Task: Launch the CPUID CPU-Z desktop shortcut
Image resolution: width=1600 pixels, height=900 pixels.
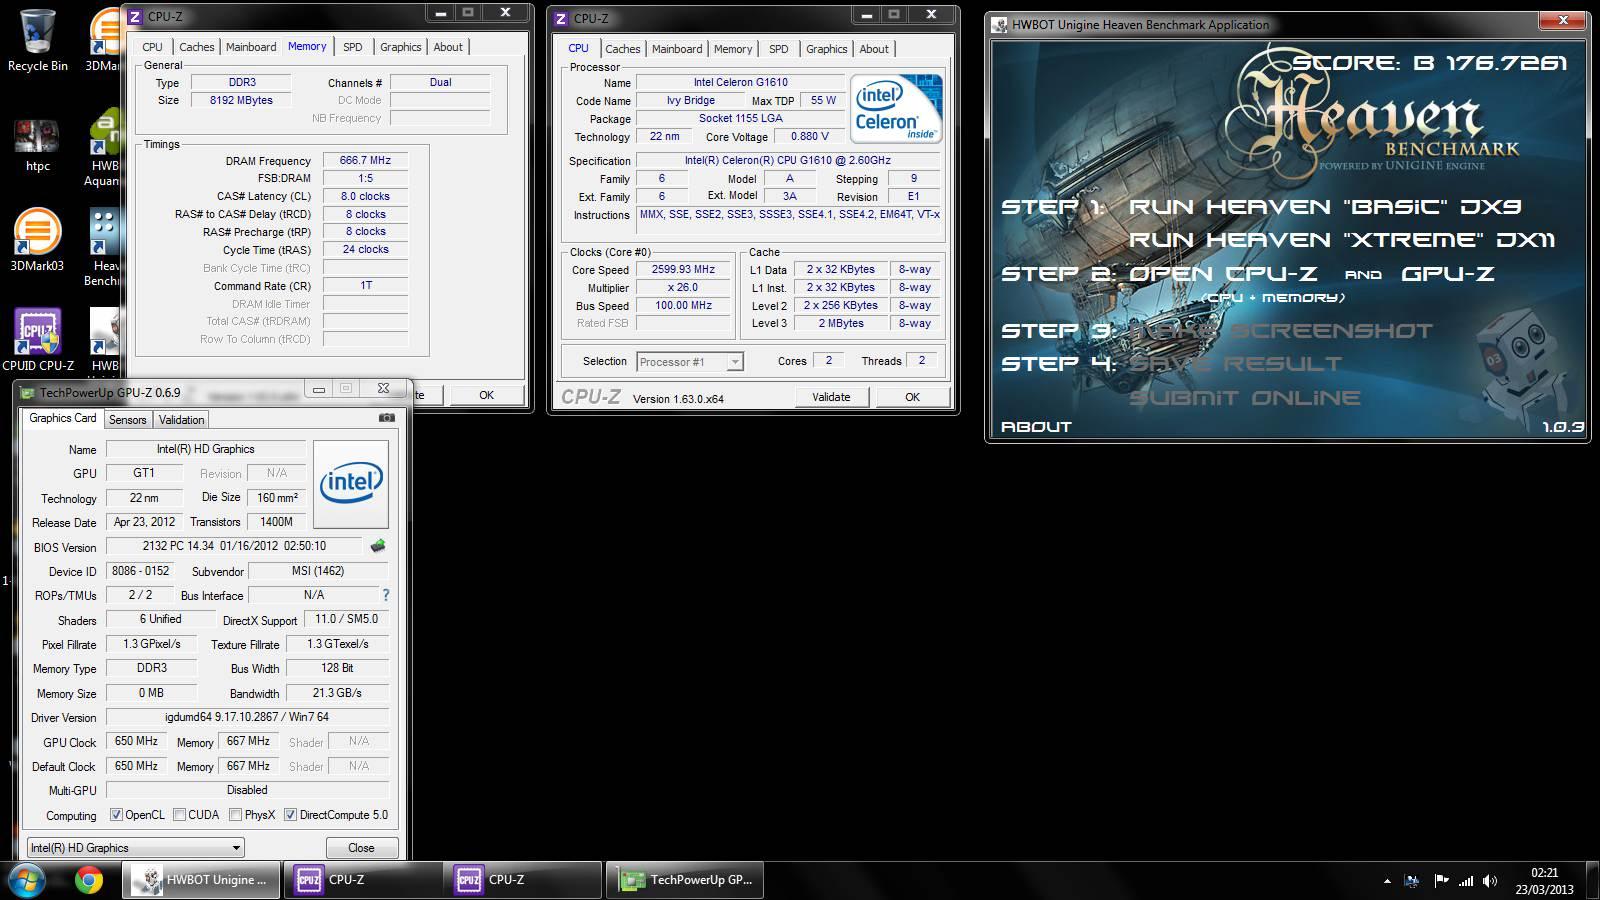Action: (38, 340)
